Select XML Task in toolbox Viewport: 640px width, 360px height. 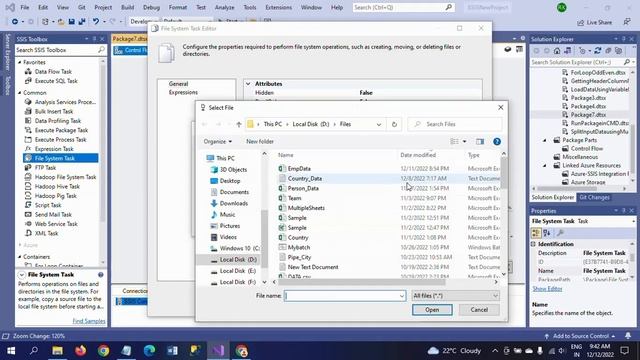tap(46, 233)
